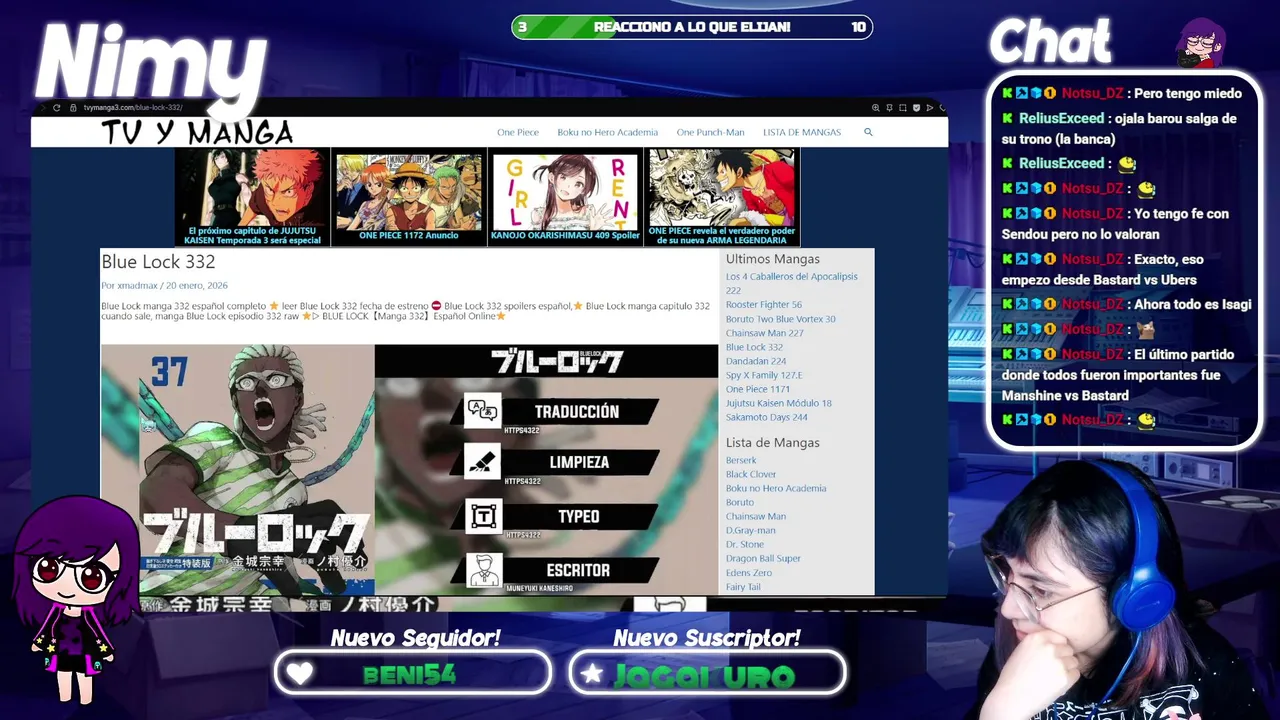
Task: Open Chainsaw Man 227 link
Action: 765,333
